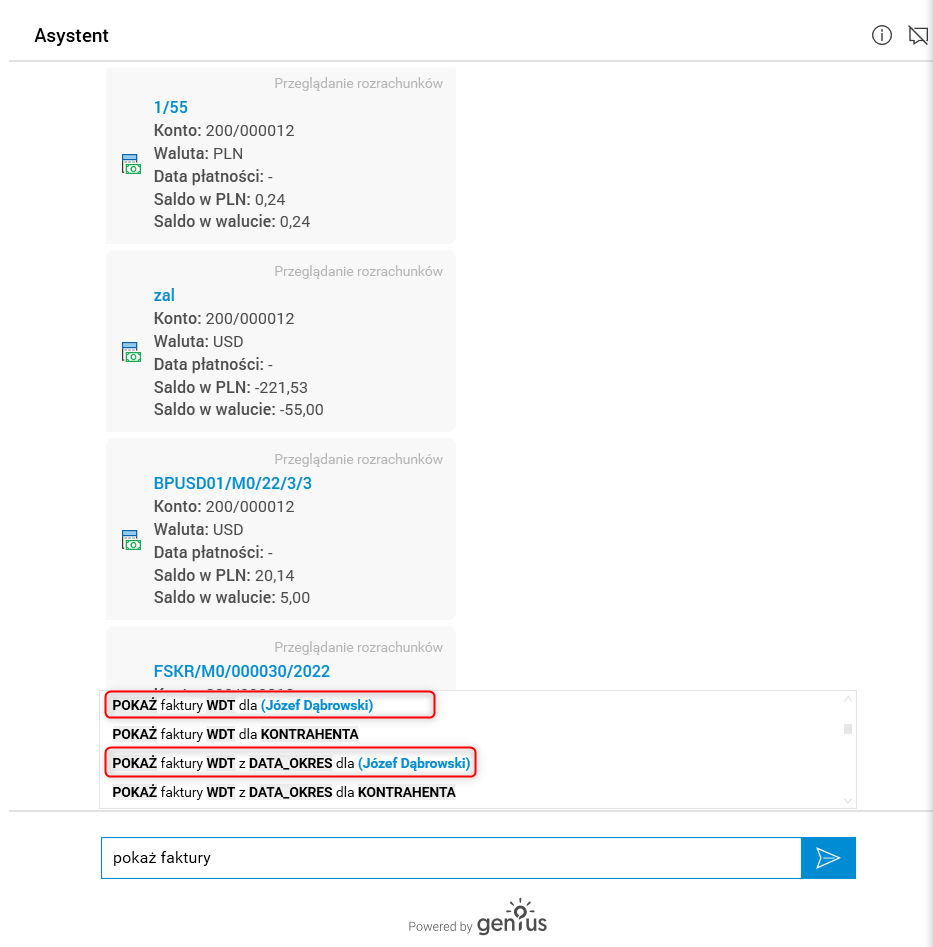The width and height of the screenshot is (933, 947).
Task: Open settlement 1/55 link
Action: coord(171,107)
